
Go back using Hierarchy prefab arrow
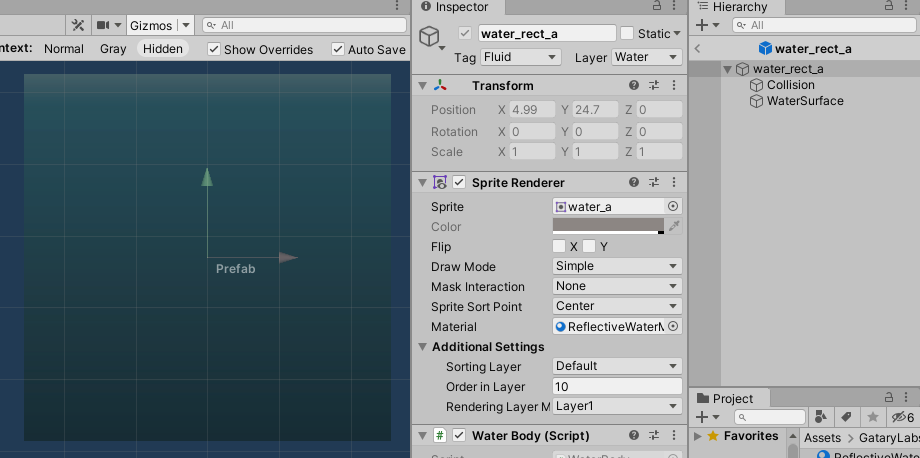(x=697, y=48)
